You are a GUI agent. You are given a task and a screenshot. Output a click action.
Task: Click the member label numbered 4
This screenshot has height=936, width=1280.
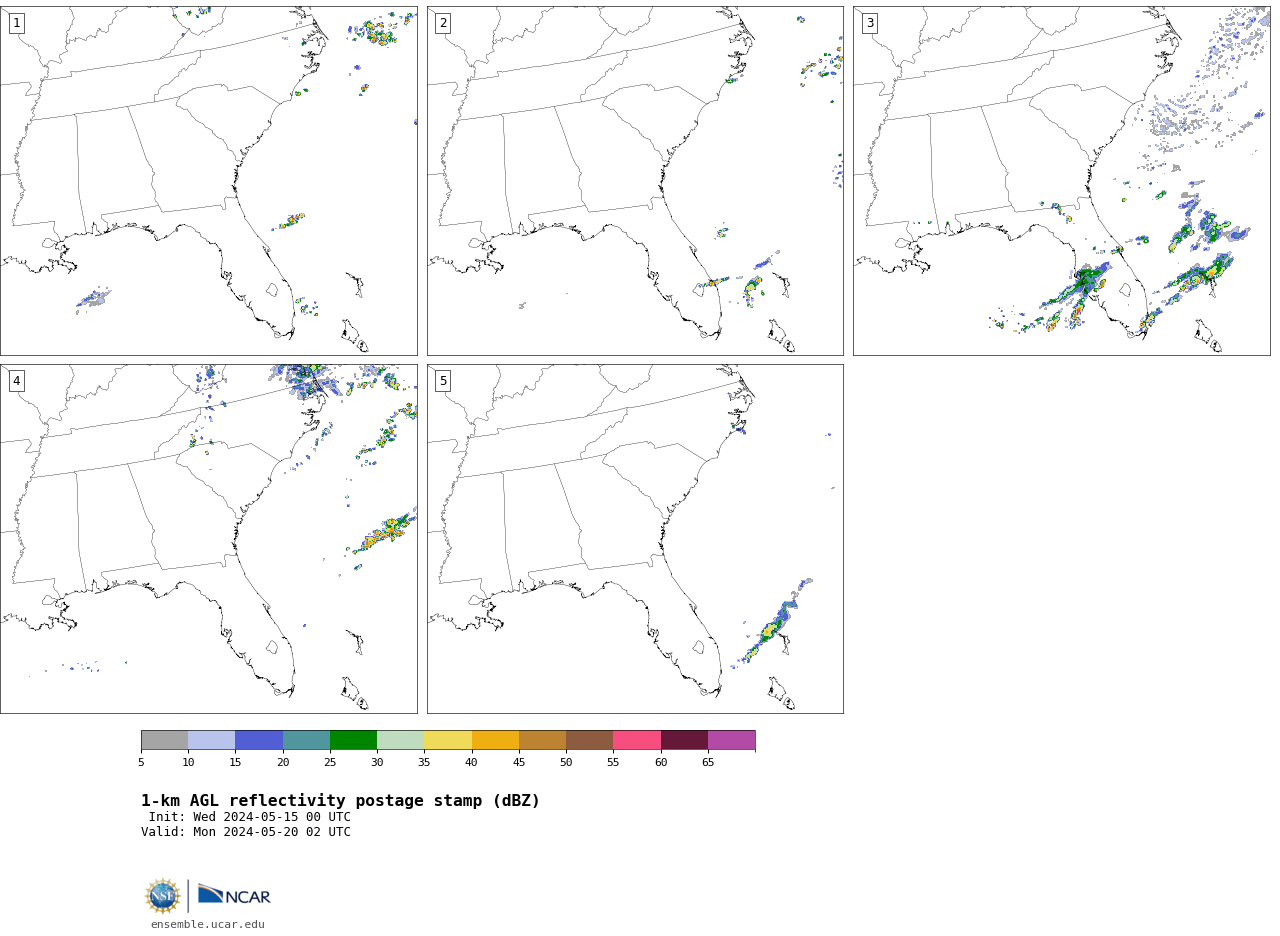(x=16, y=381)
